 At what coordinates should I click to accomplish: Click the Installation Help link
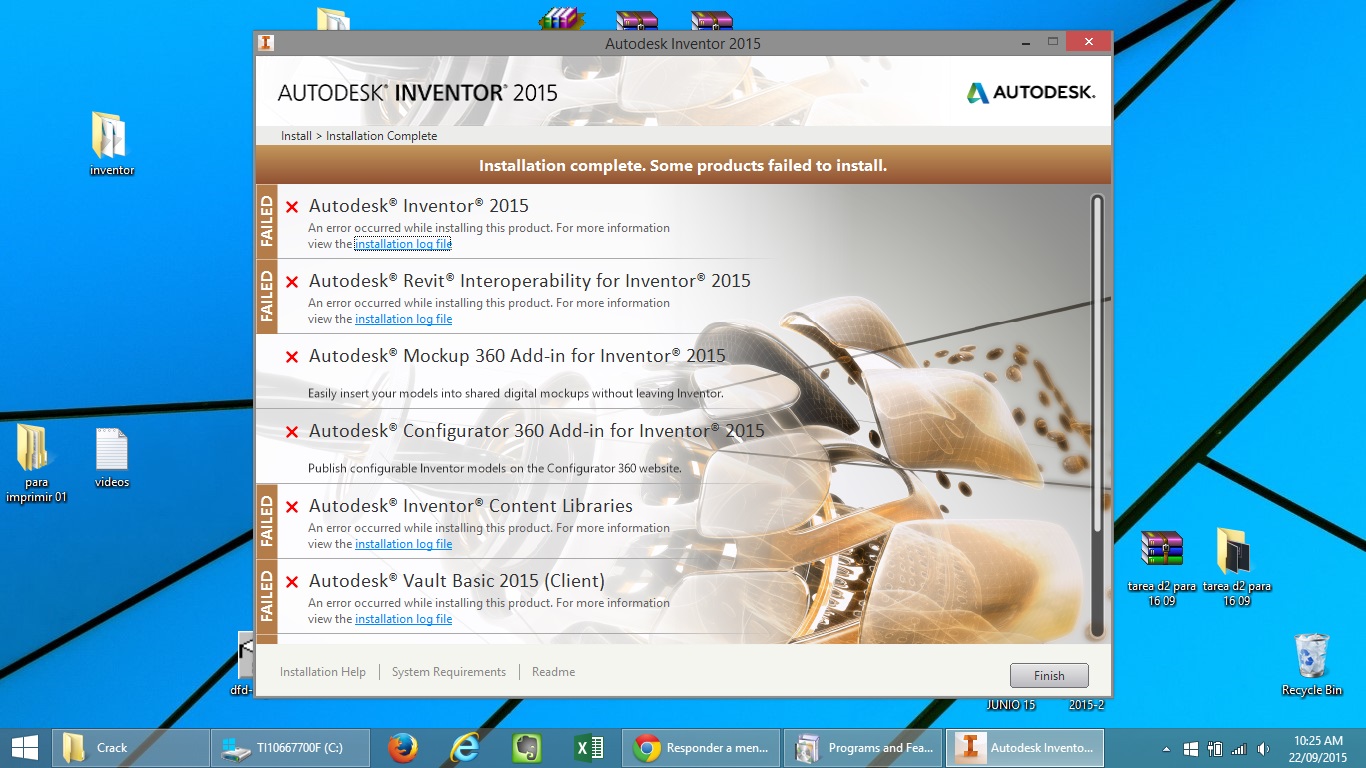(x=322, y=671)
